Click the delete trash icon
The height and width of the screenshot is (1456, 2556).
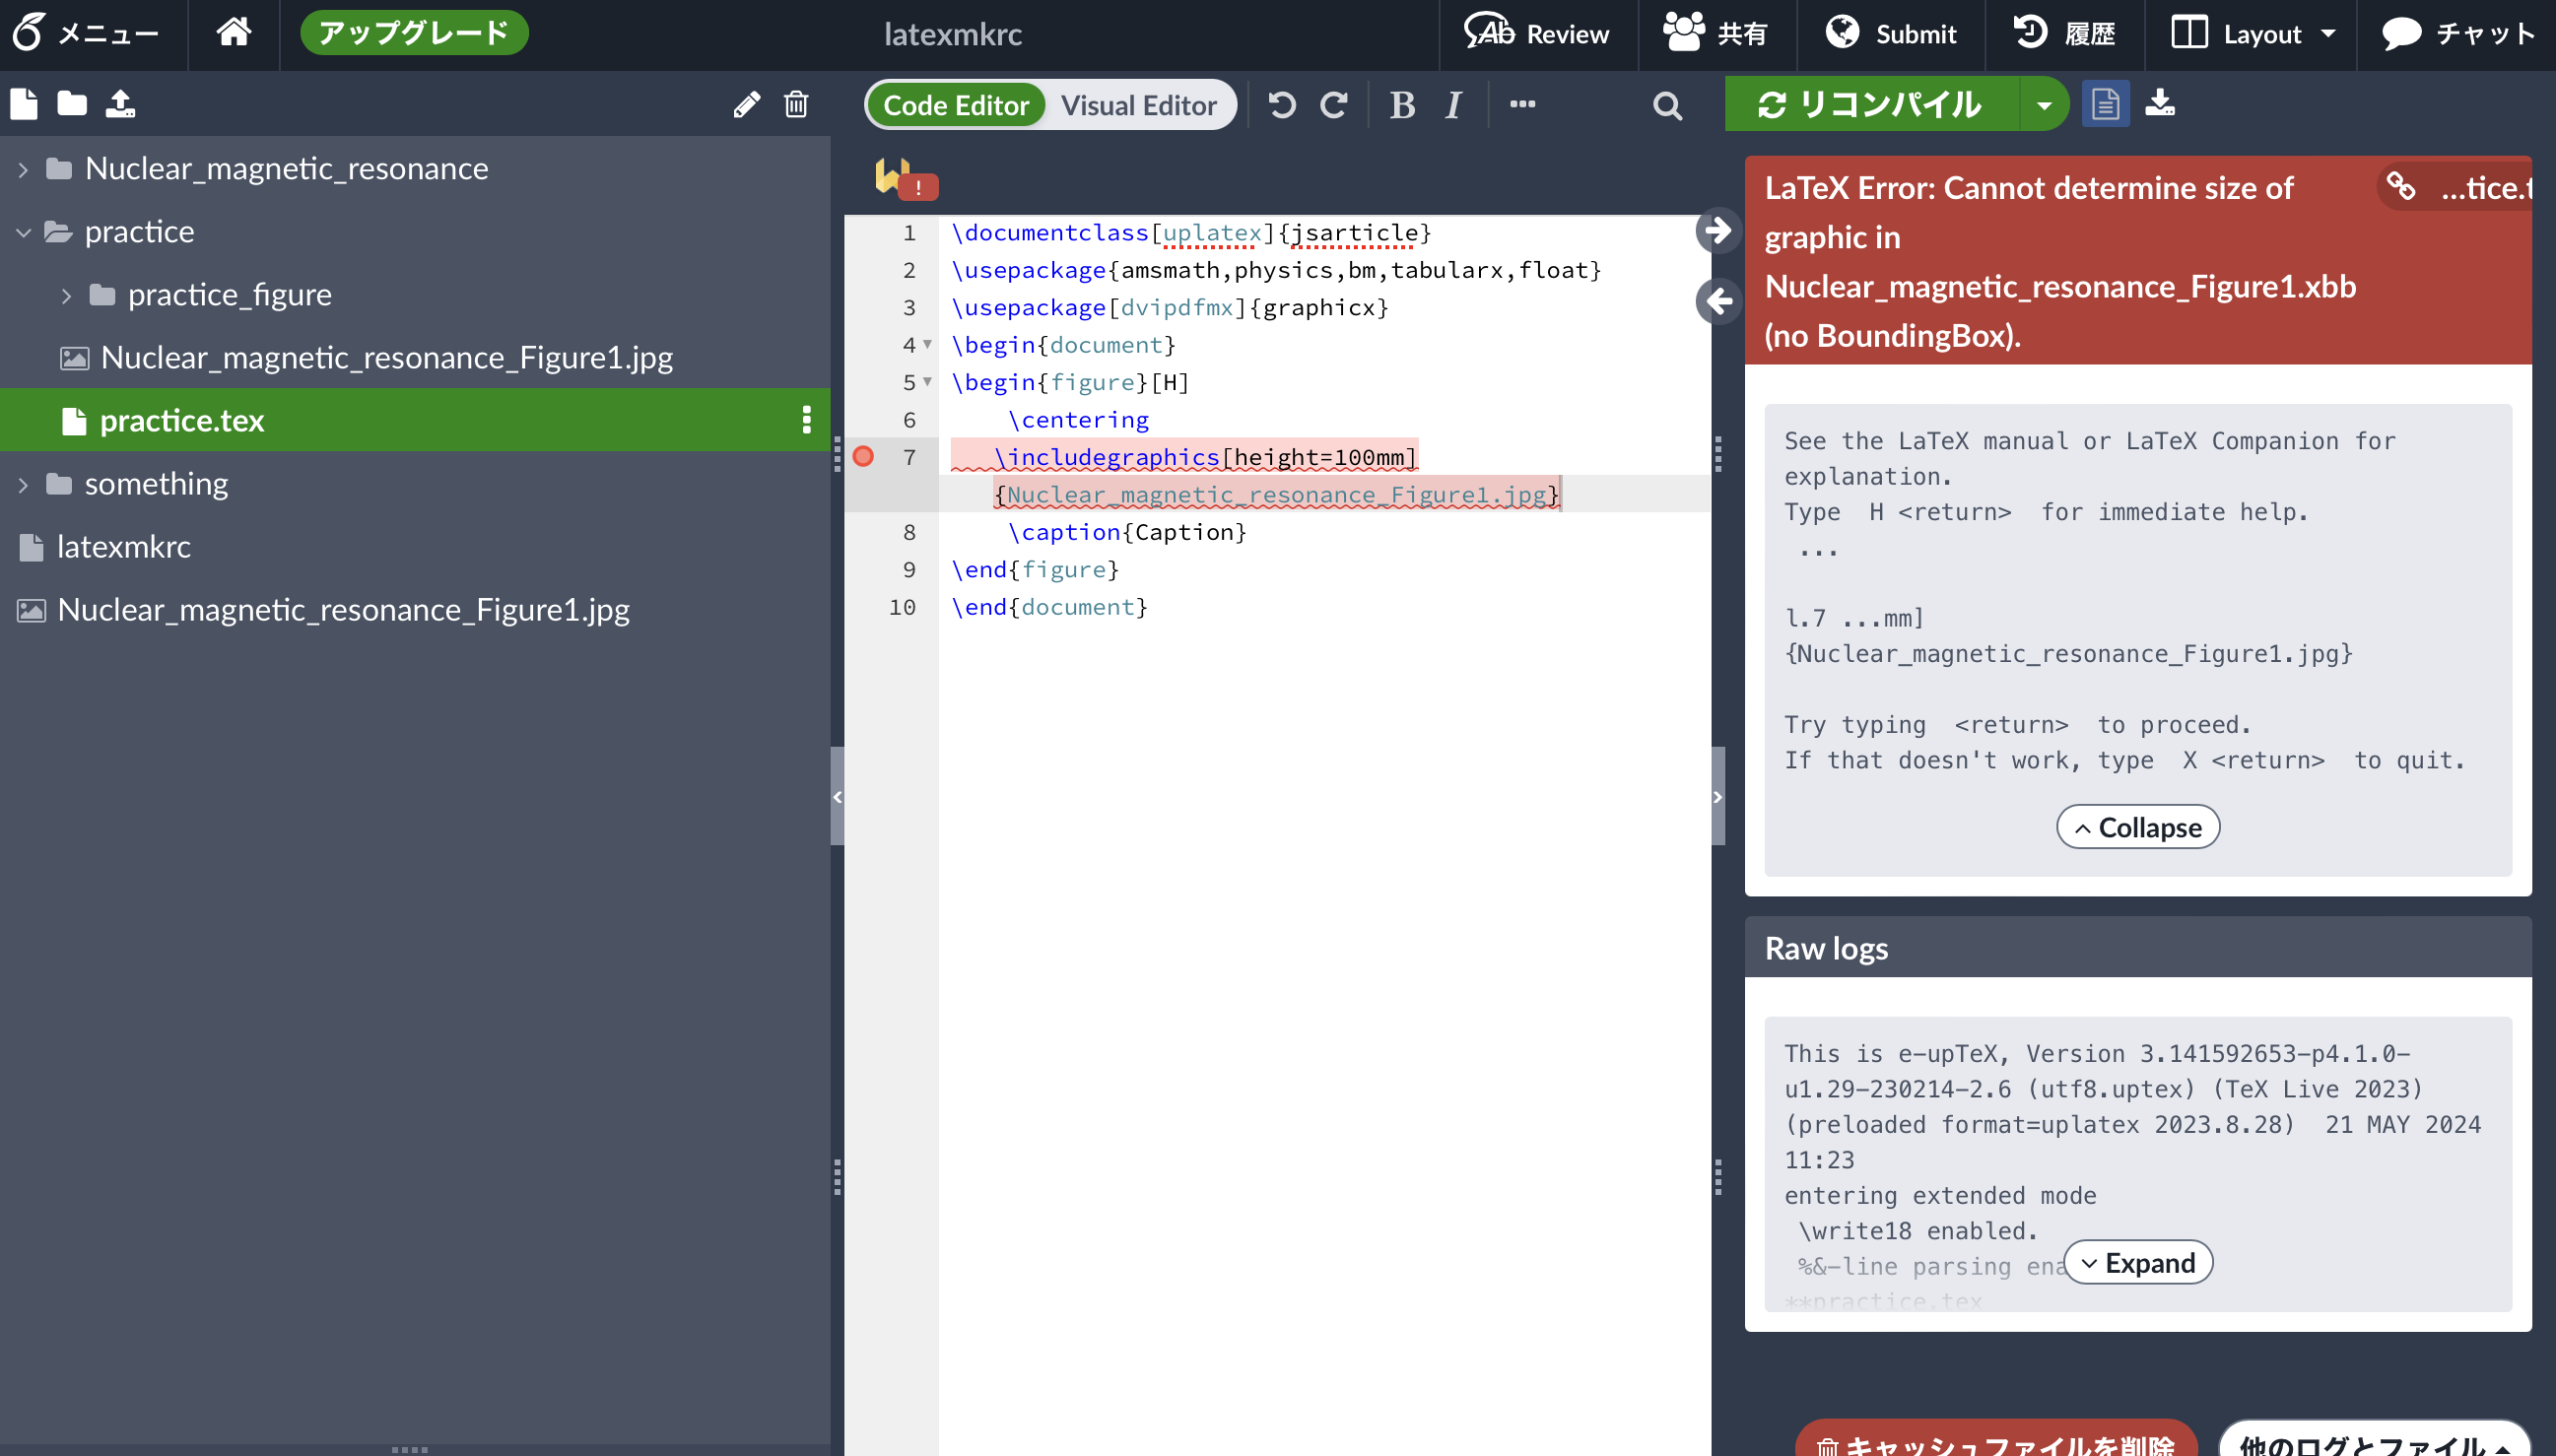pyautogui.click(x=796, y=104)
